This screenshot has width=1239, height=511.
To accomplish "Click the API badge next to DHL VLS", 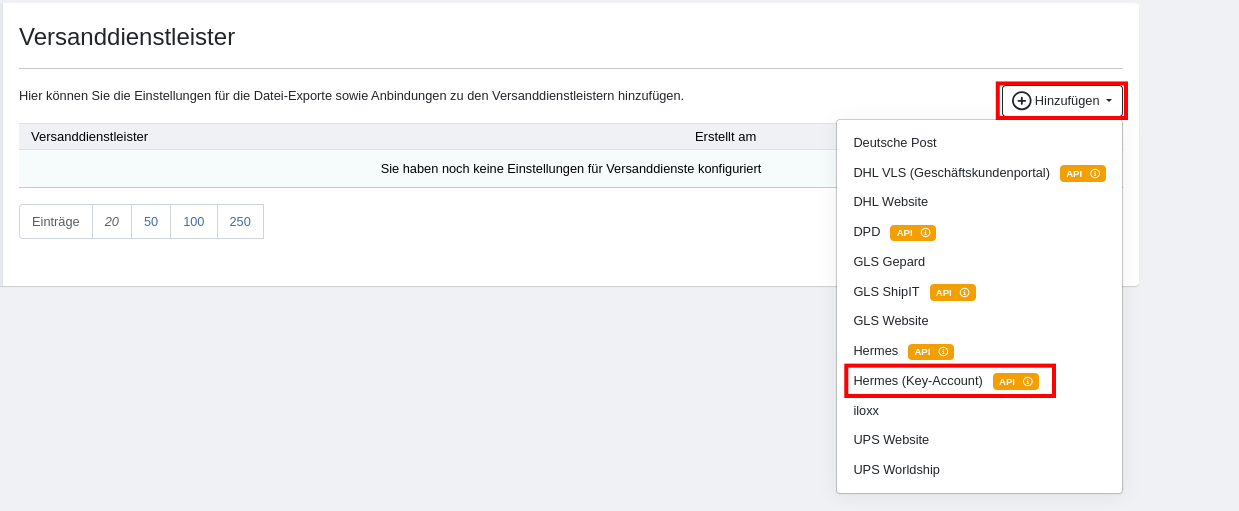I will point(1083,173).
